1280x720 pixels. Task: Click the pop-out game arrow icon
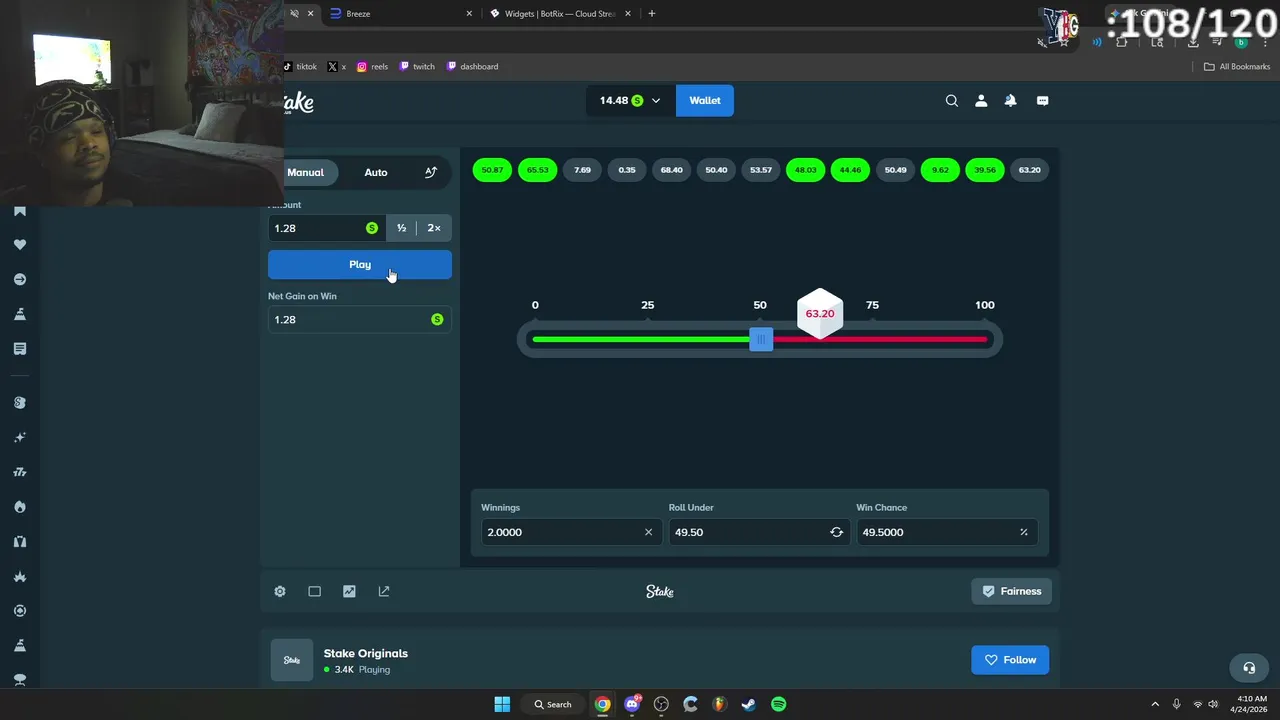tap(384, 591)
